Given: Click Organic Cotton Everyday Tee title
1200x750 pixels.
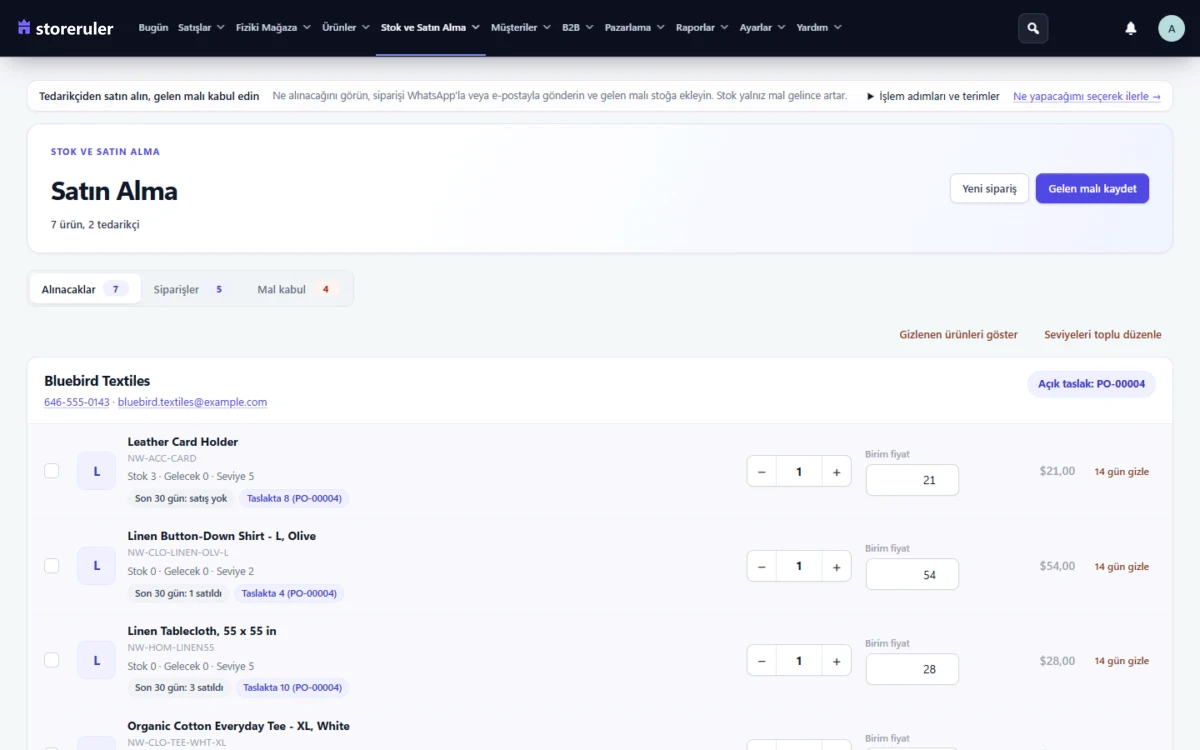Looking at the screenshot, I should (239, 726).
